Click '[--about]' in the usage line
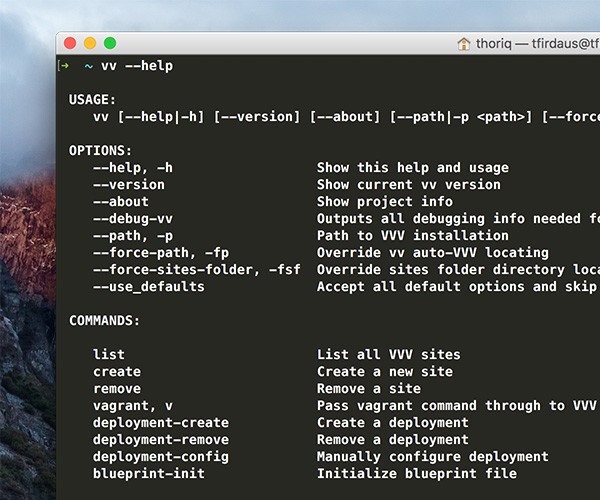The image size is (600, 500). tap(345, 116)
